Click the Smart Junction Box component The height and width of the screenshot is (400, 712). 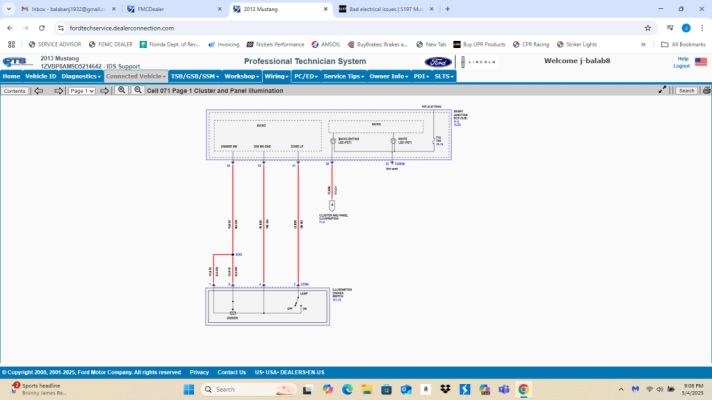[329, 134]
